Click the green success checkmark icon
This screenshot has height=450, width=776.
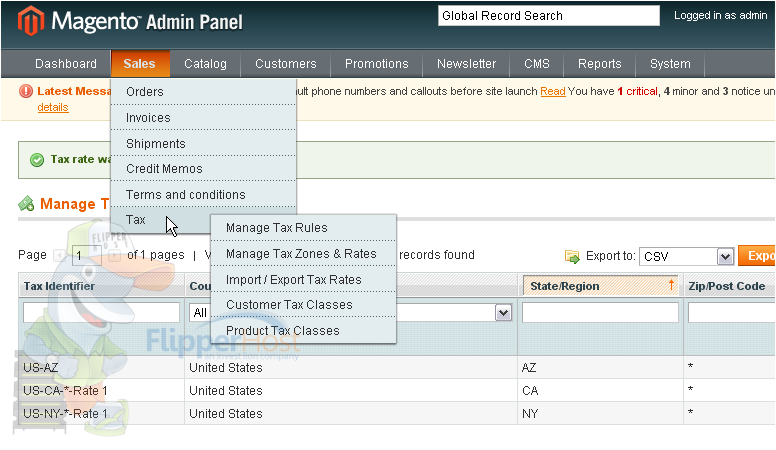coord(37,160)
